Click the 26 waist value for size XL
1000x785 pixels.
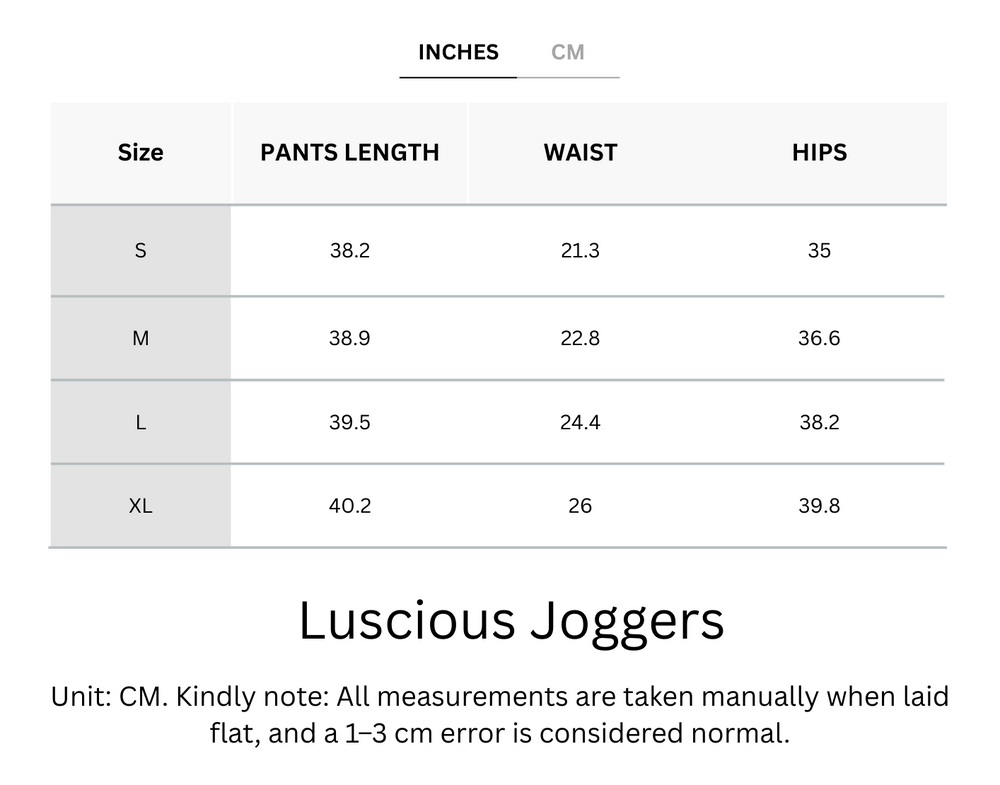pyautogui.click(x=580, y=506)
